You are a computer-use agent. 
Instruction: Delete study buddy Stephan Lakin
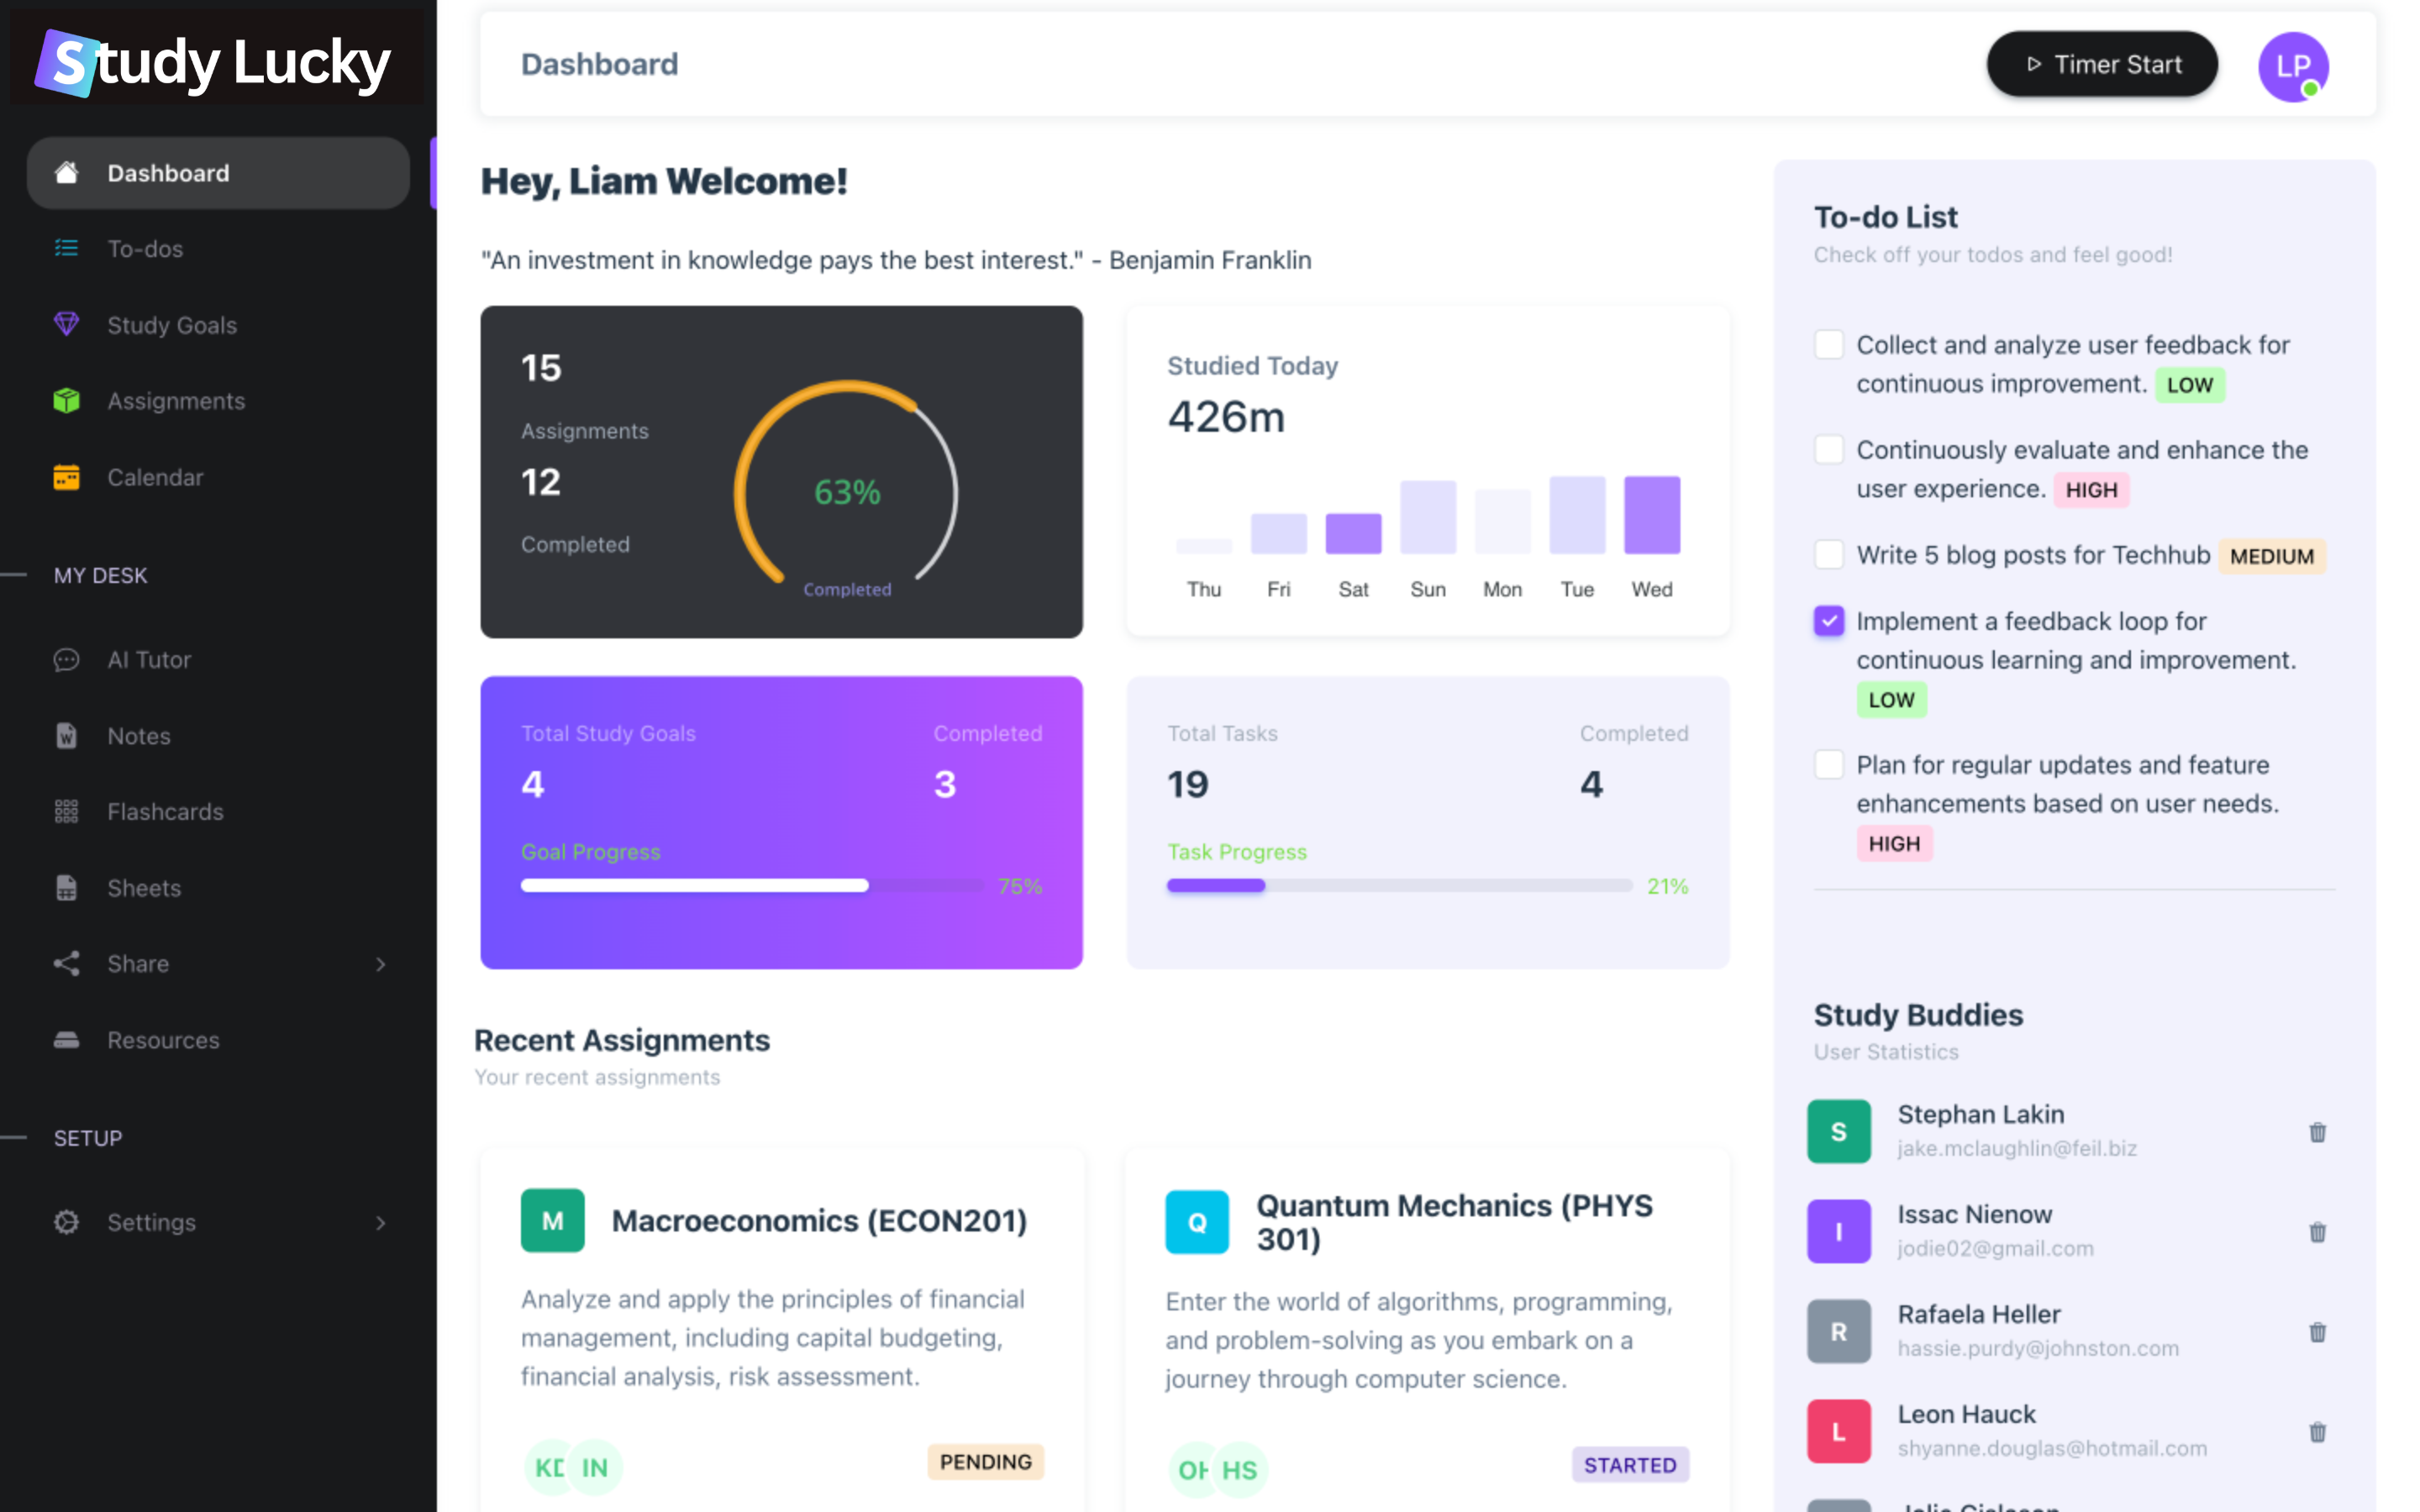tap(2318, 1132)
